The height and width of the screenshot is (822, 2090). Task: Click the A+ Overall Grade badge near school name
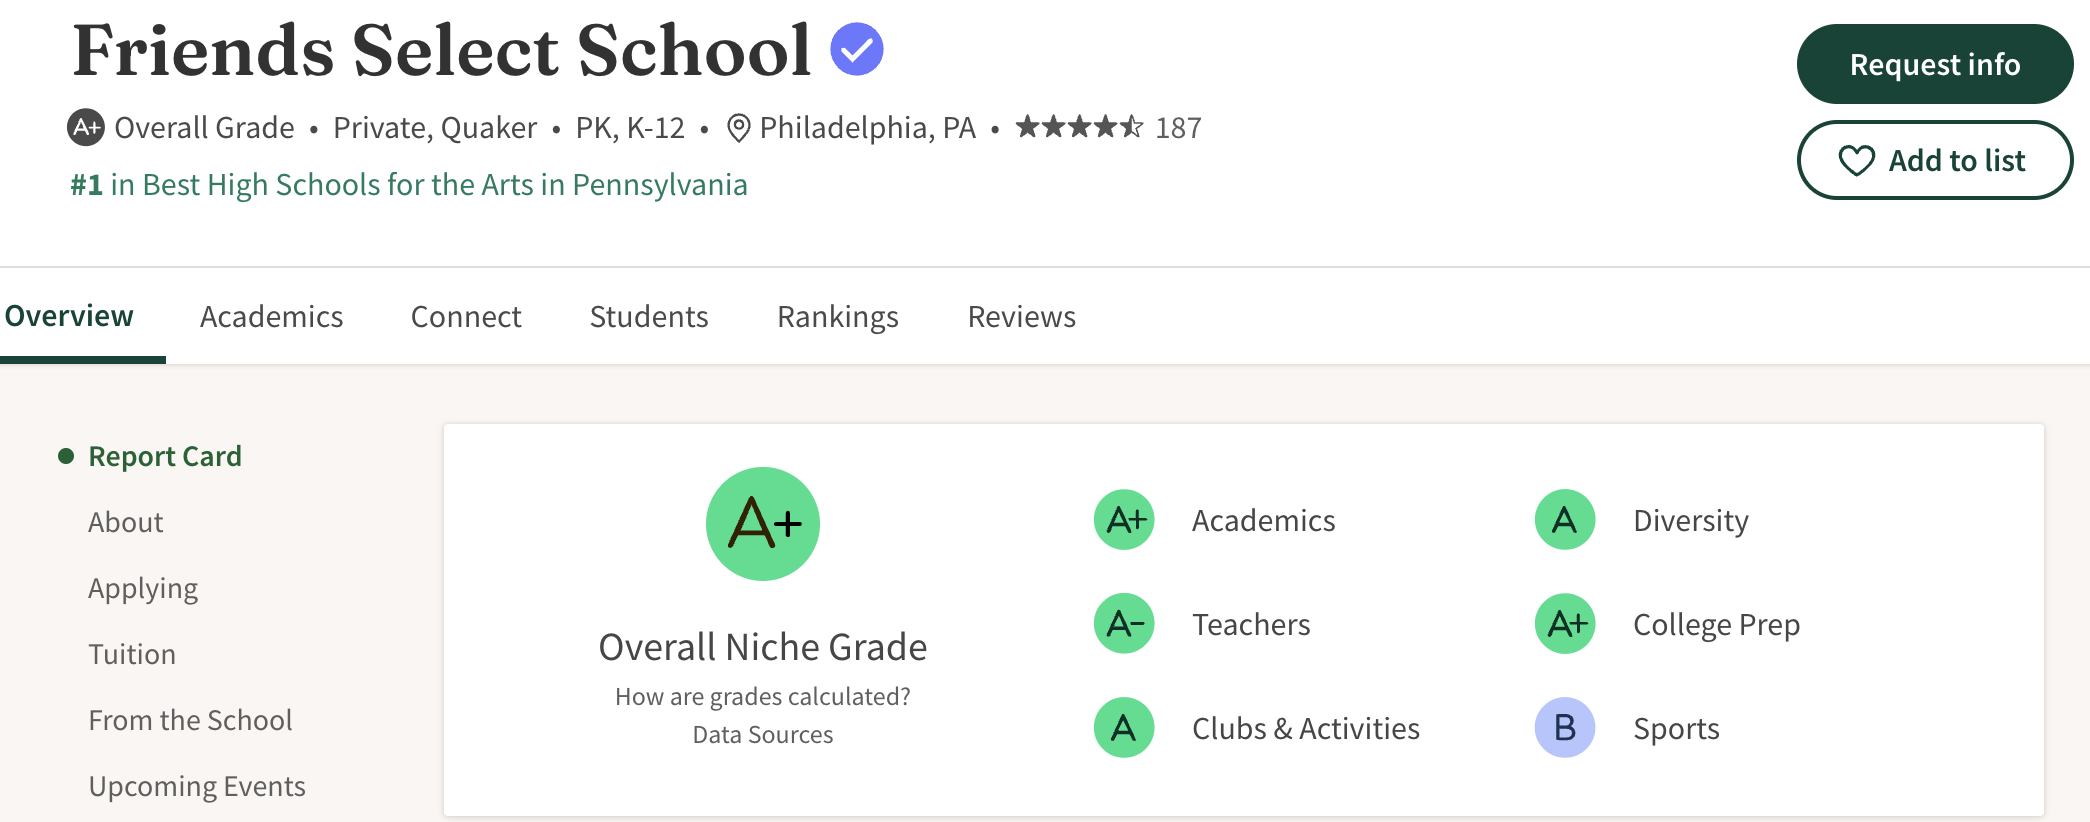pyautogui.click(x=88, y=127)
